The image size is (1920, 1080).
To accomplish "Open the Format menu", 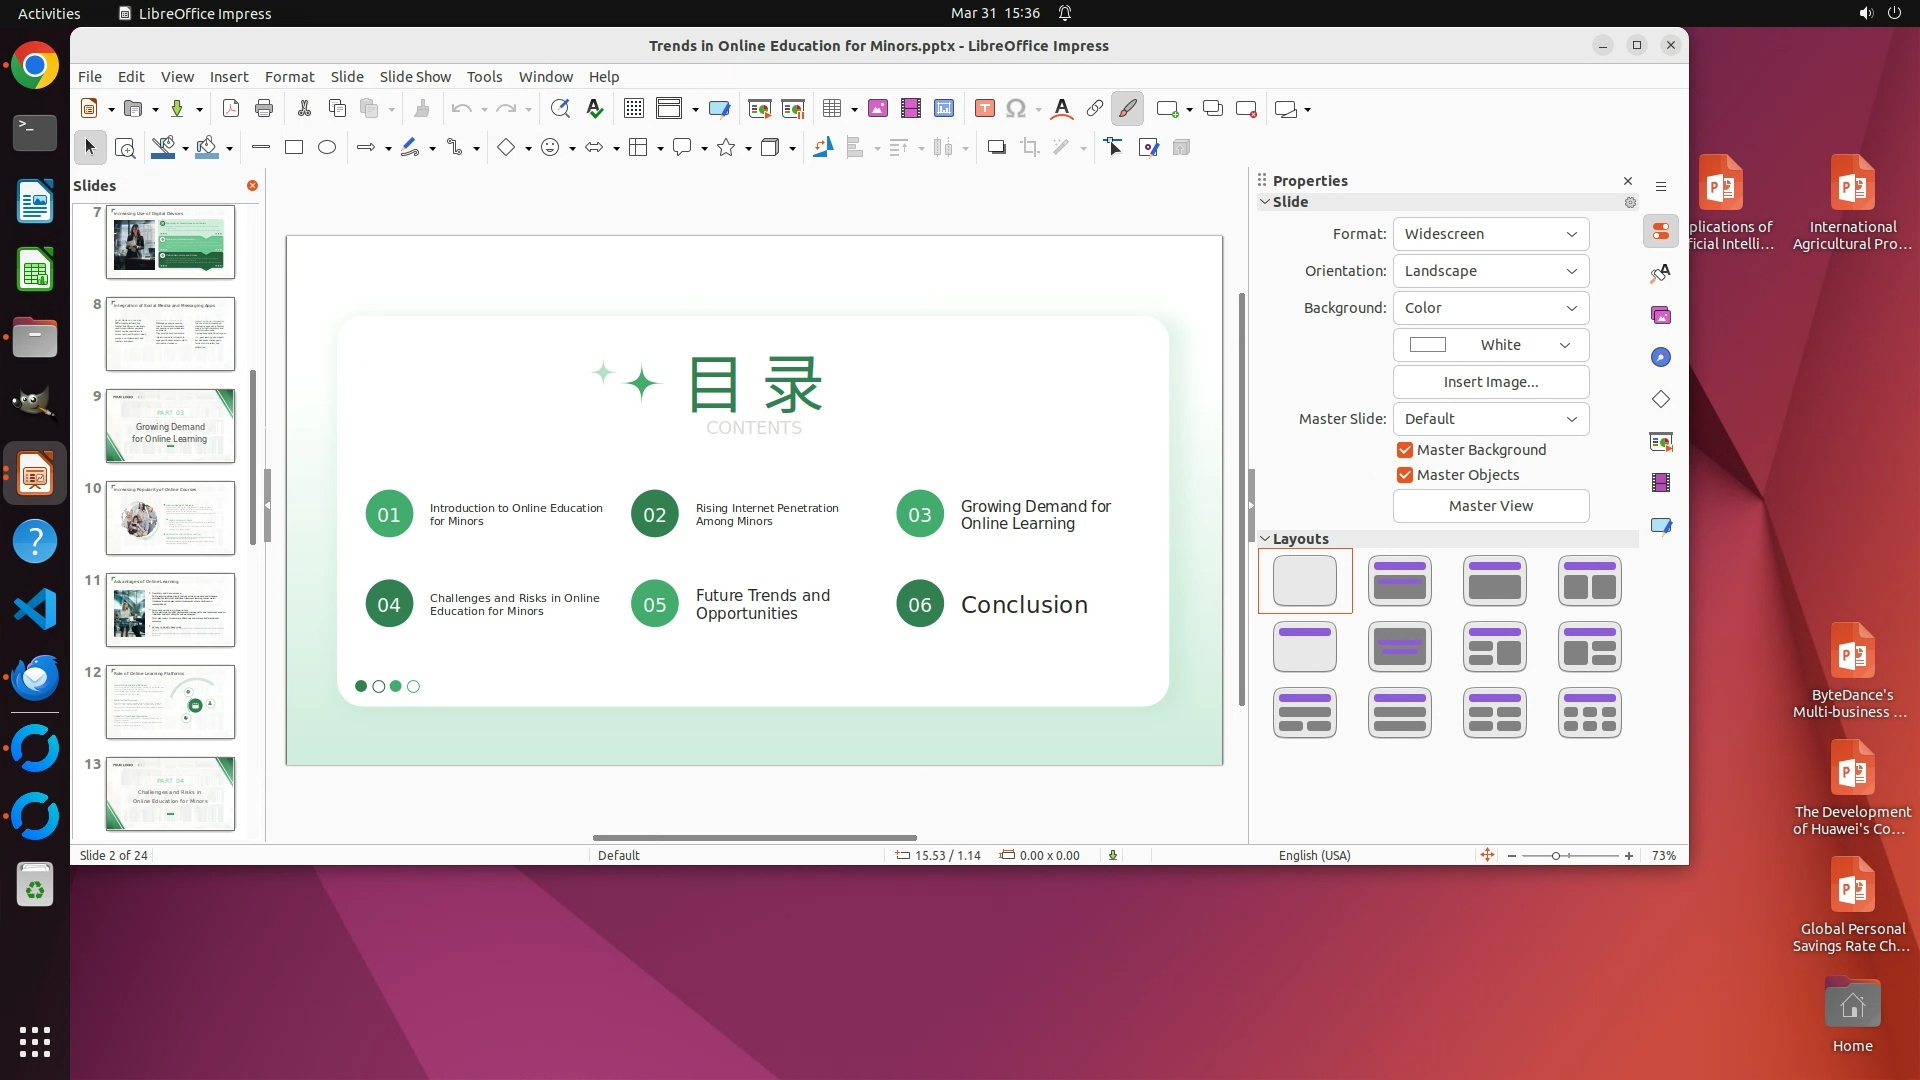I will [289, 77].
